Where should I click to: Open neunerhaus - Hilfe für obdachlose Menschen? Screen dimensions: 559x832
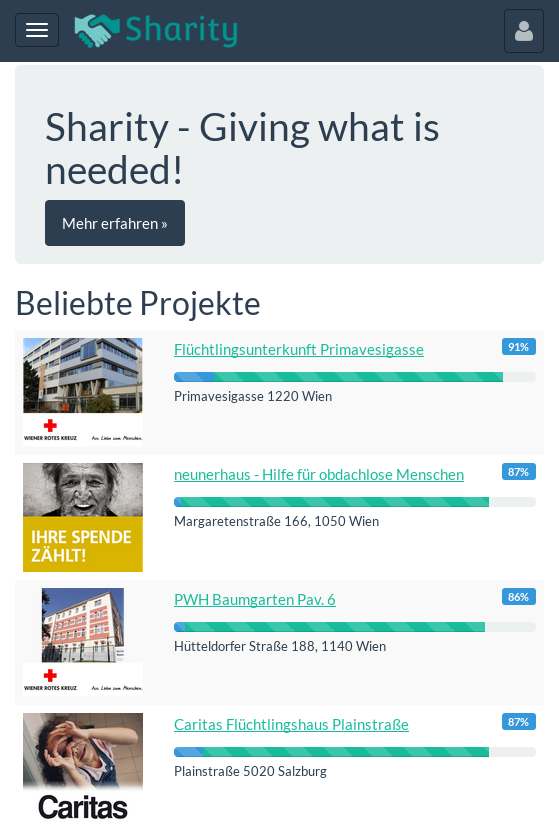pyautogui.click(x=319, y=474)
